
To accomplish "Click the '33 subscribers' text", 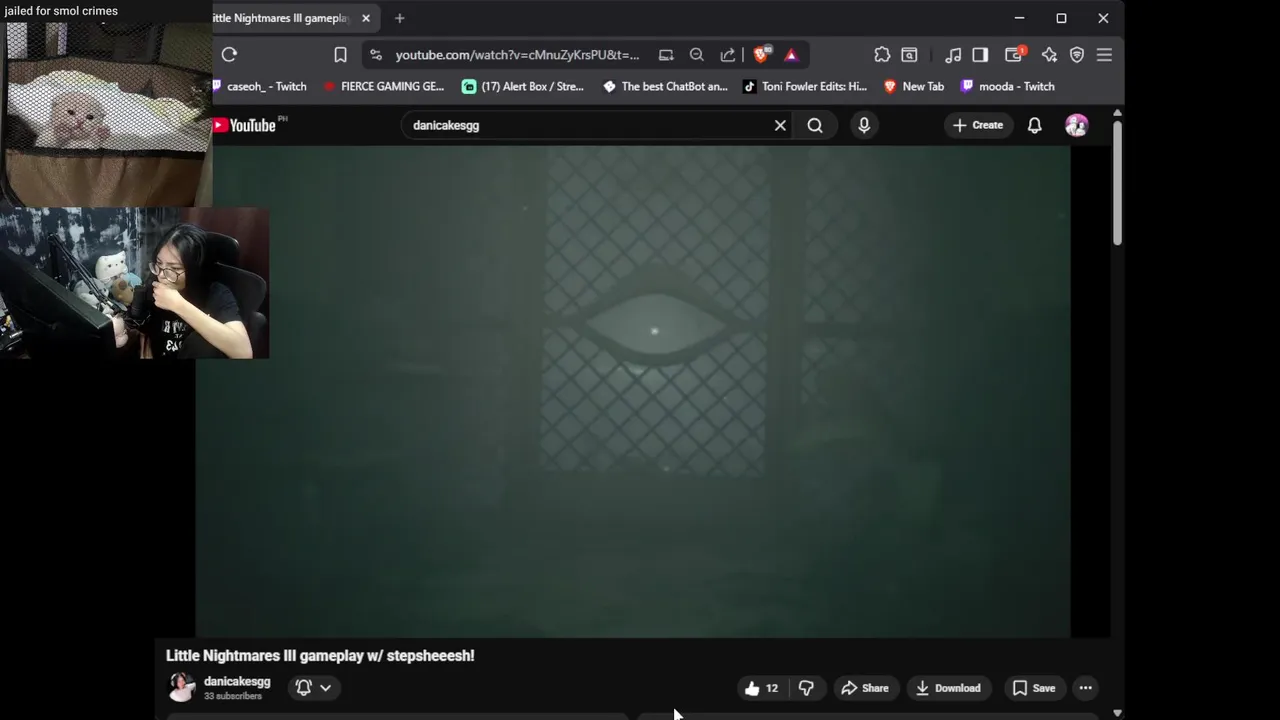I will [x=233, y=696].
